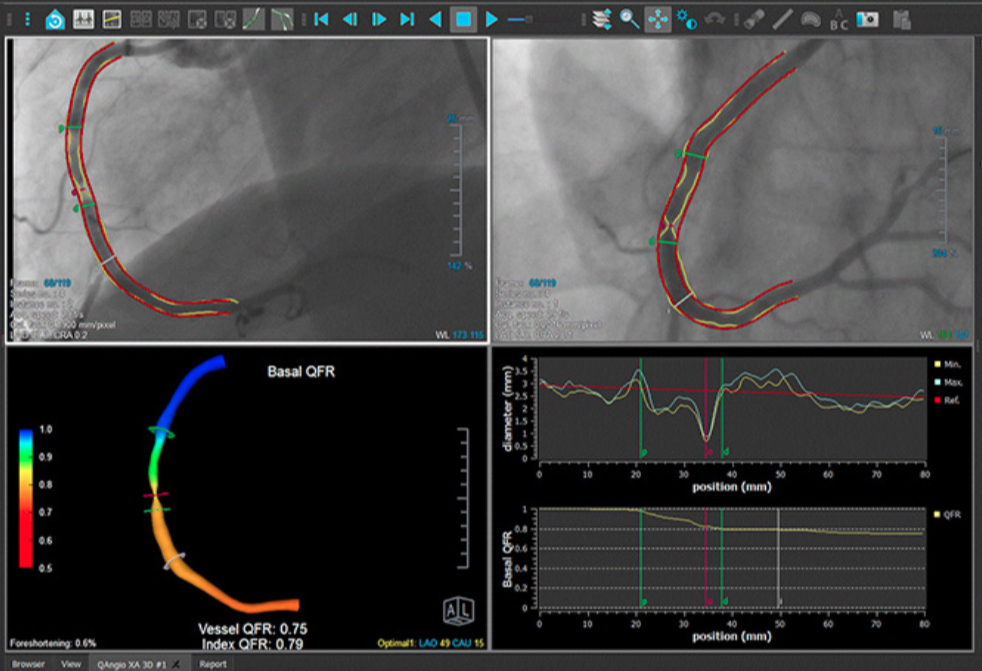Close the QAngio XA 3D #1 tab
The image size is (982, 671).
coord(175,663)
